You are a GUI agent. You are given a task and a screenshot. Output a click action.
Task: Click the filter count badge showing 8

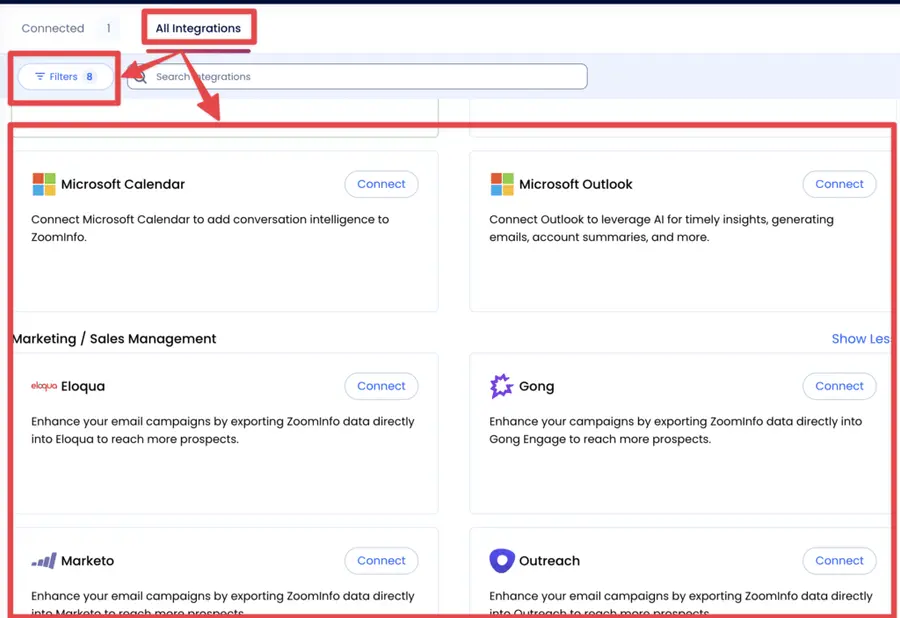[x=88, y=76]
